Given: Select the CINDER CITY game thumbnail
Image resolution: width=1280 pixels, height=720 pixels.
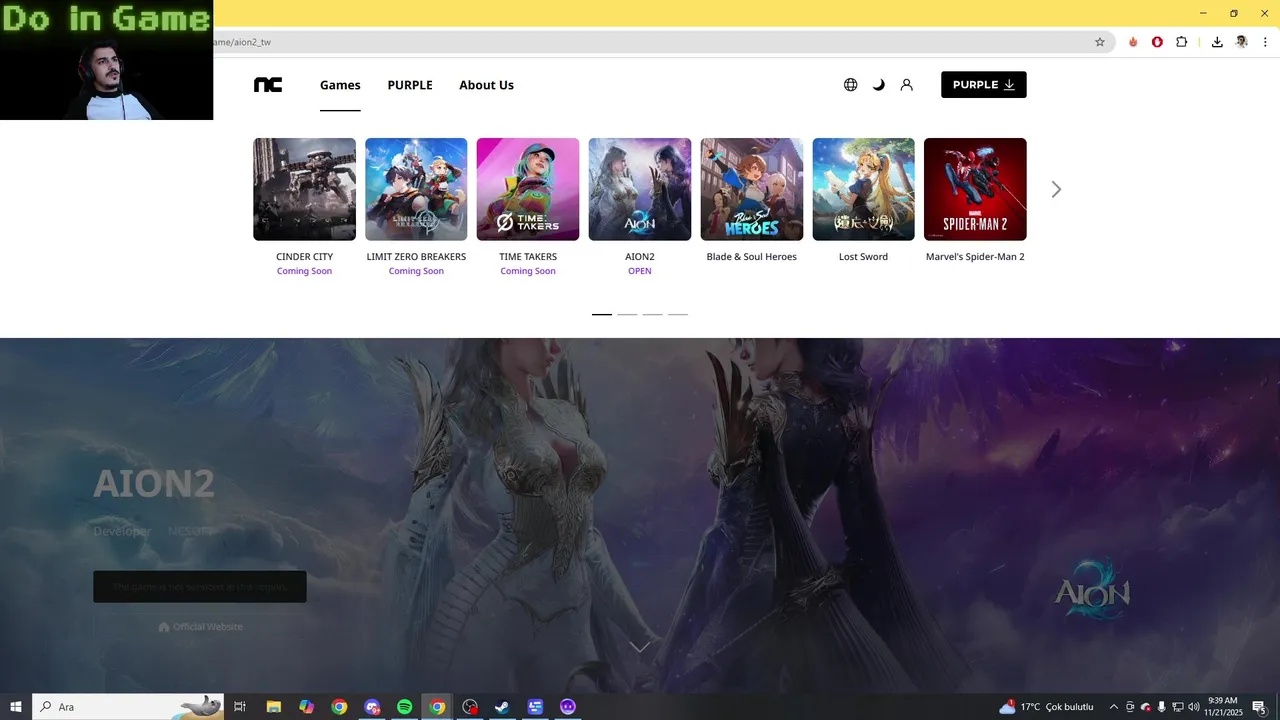Looking at the screenshot, I should pos(304,189).
